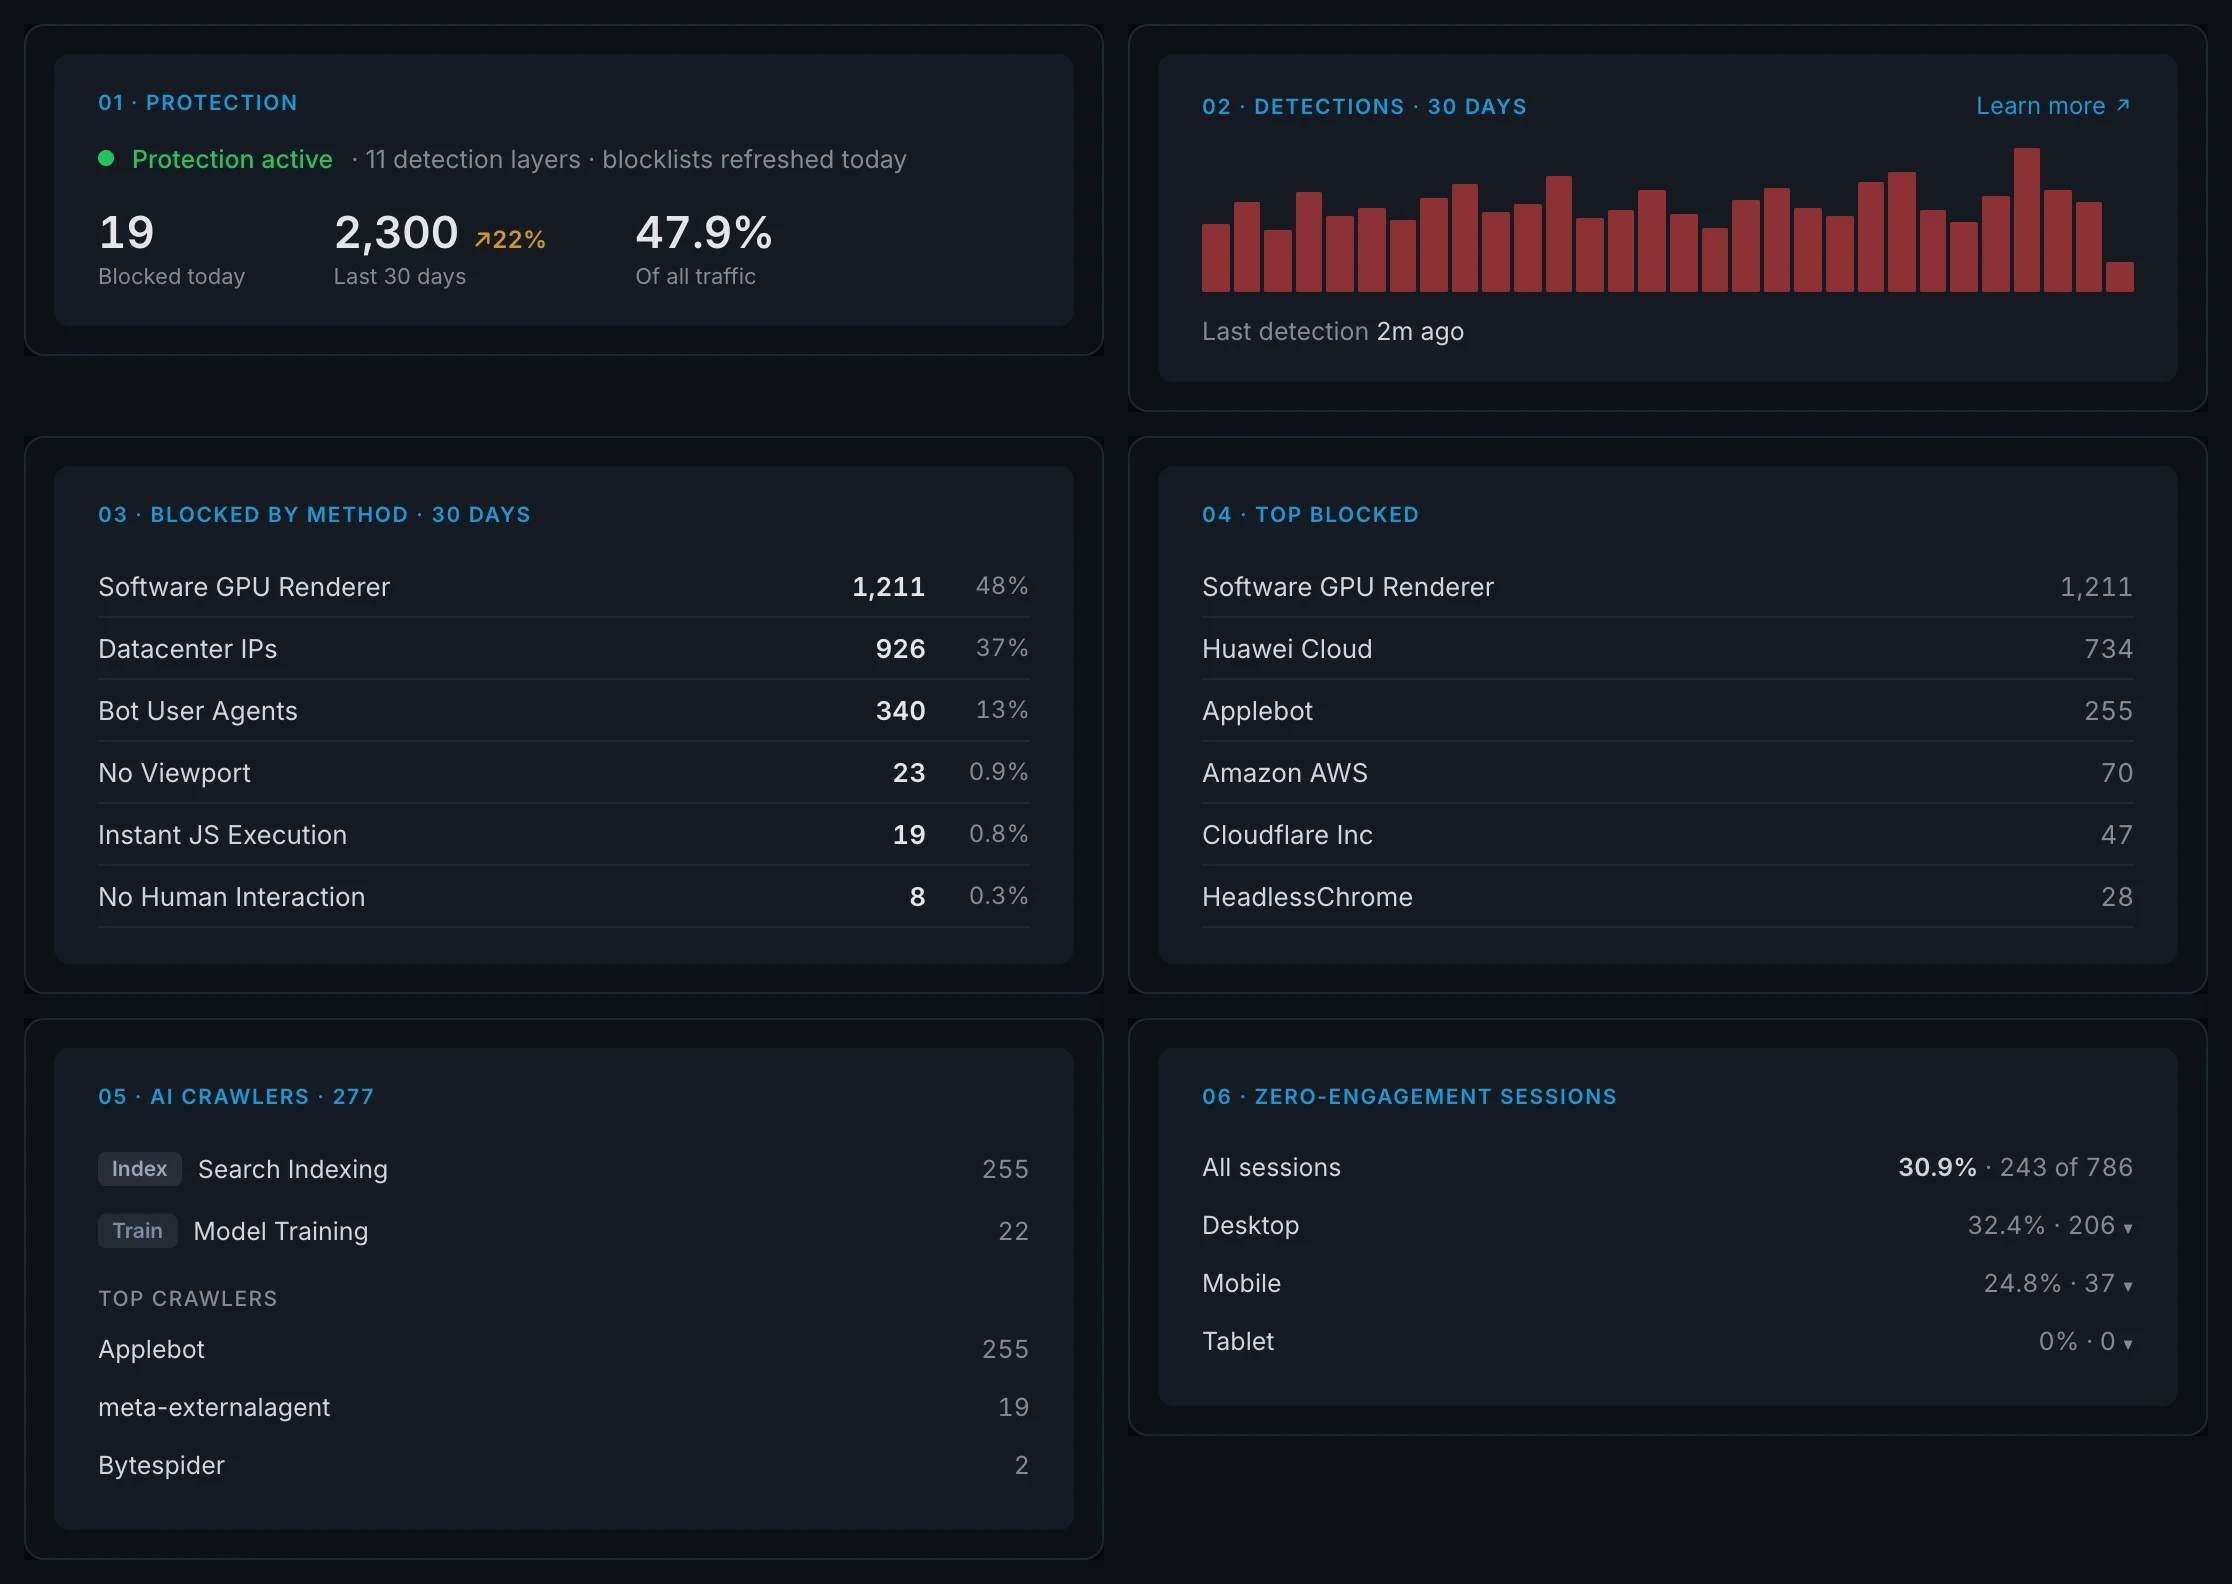Image resolution: width=2232 pixels, height=1584 pixels.
Task: Click the Software GPU Renderer row in Blocked by Method
Action: point(564,586)
